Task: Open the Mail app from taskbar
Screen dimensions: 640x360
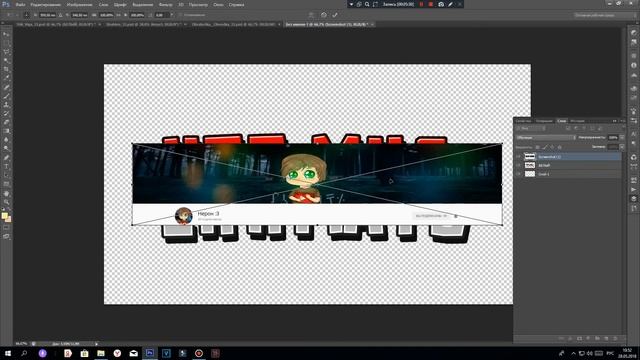Action: [x=133, y=353]
